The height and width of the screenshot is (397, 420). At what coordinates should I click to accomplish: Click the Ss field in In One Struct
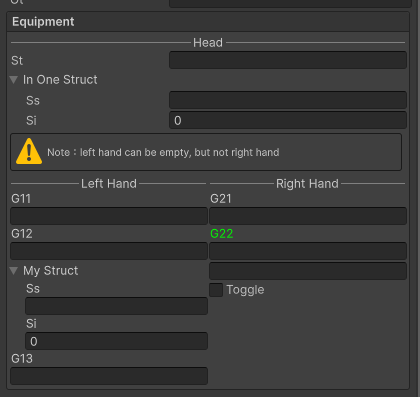(288, 100)
